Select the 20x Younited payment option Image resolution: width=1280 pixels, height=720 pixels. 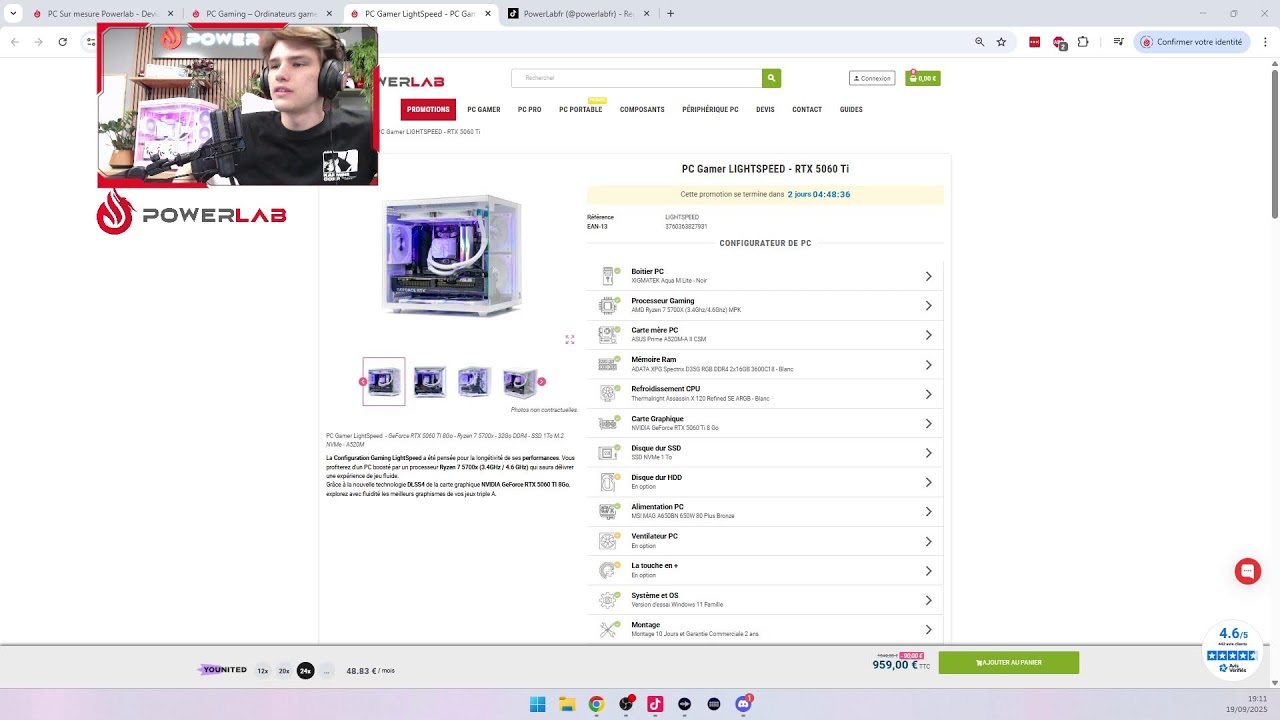point(284,671)
